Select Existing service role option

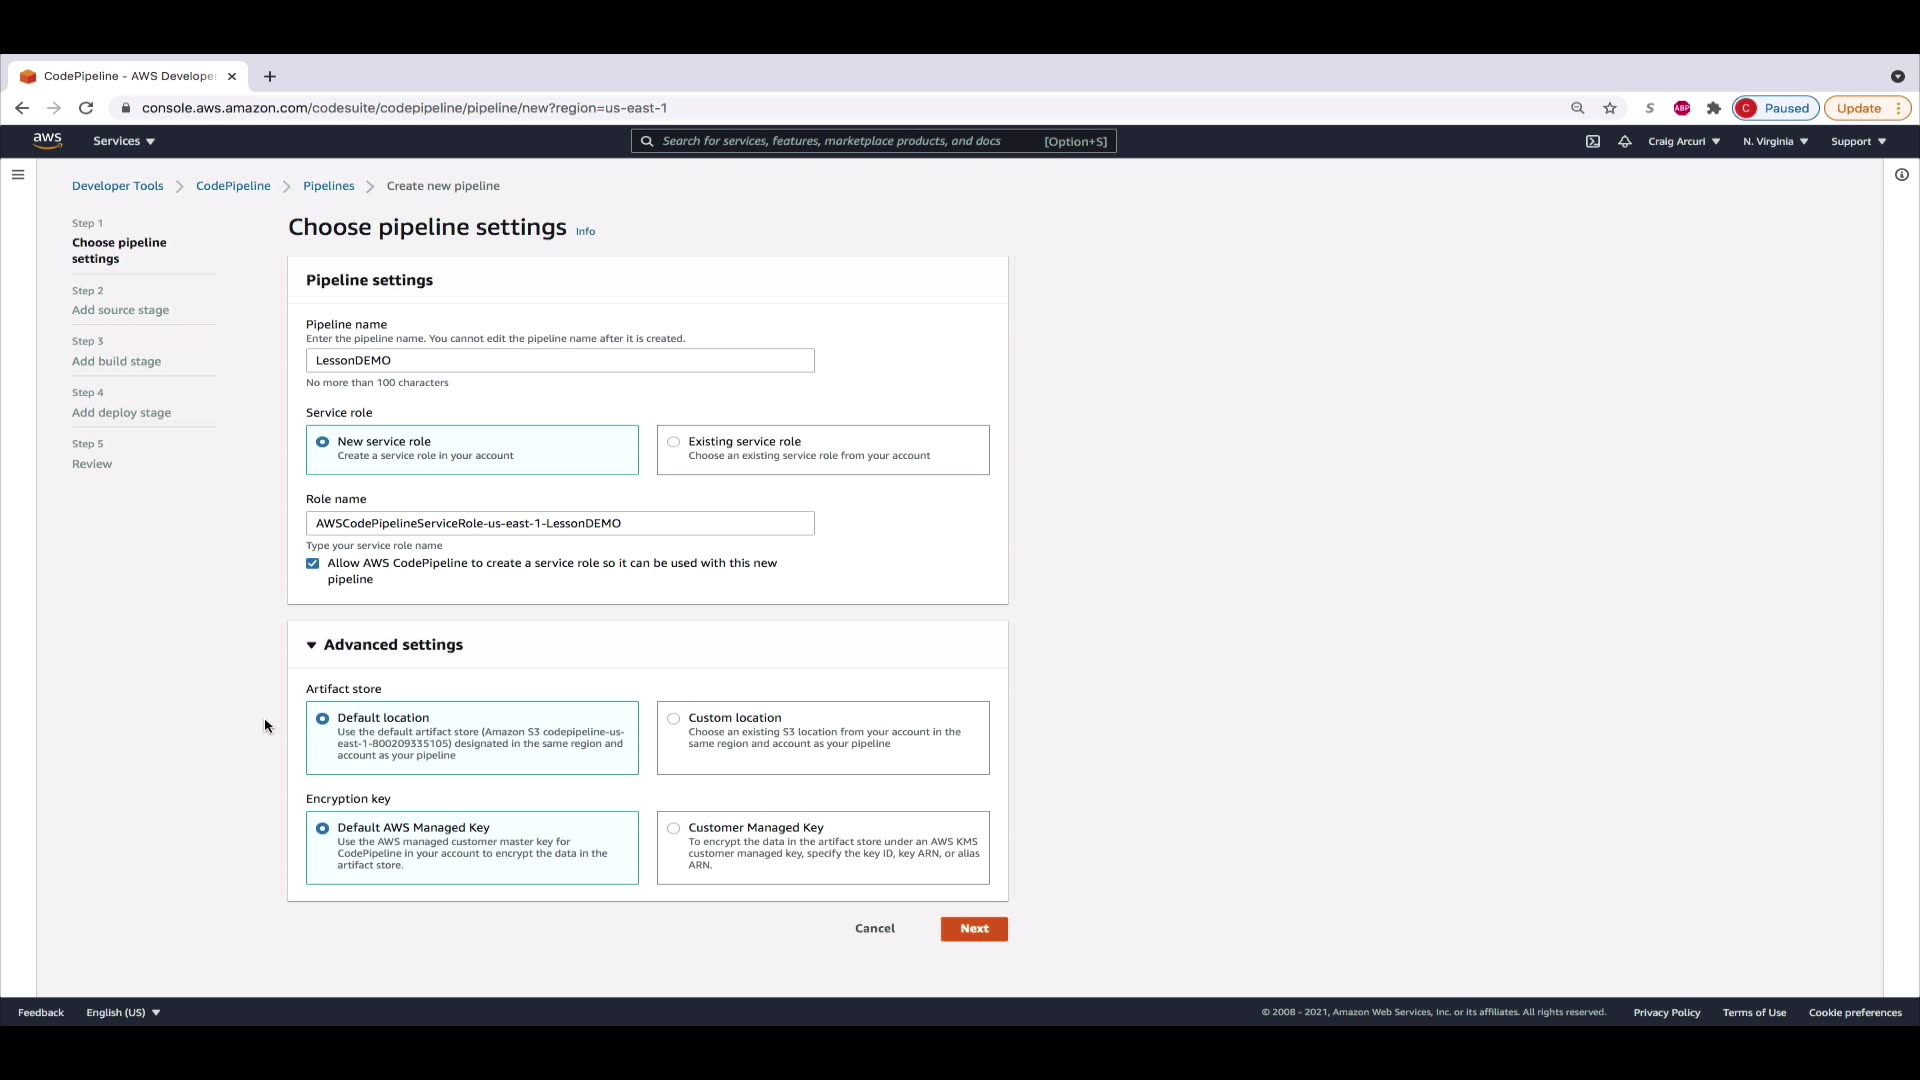(674, 442)
